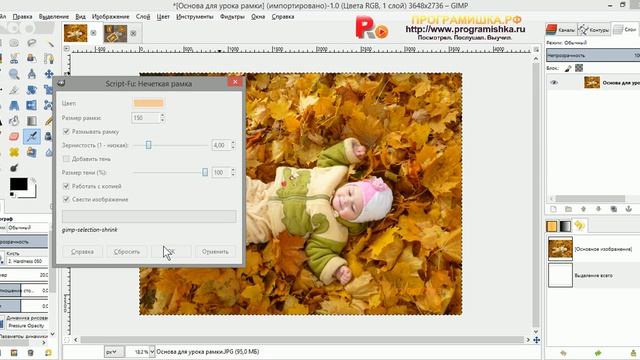The height and width of the screenshot is (360, 640).
Task: Open the 'Изображение' menu
Action: (x=110, y=17)
